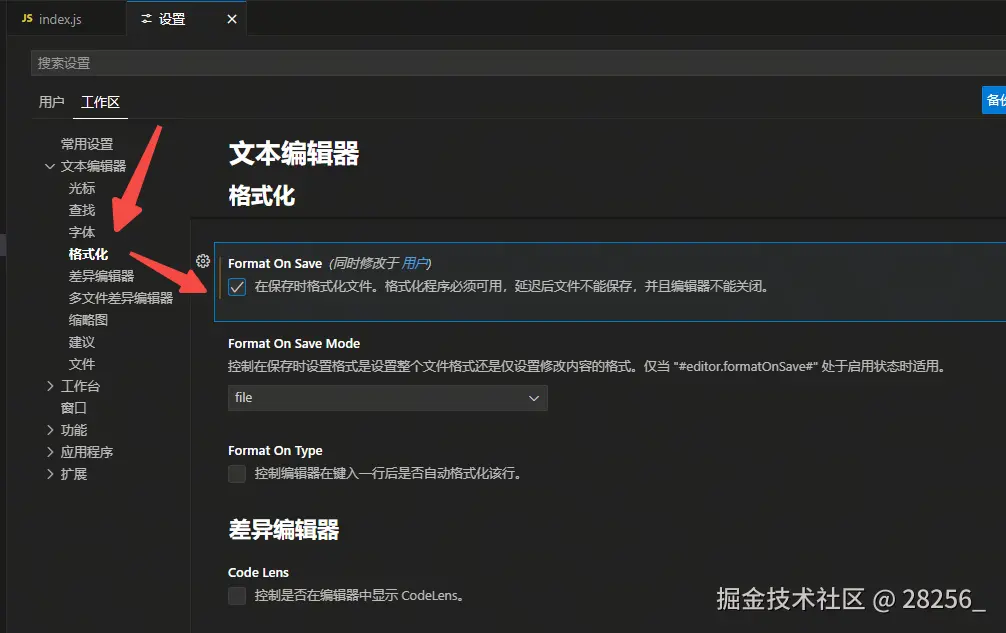The height and width of the screenshot is (633, 1006).
Task: Go to the 光标 settings section
Action: click(81, 188)
